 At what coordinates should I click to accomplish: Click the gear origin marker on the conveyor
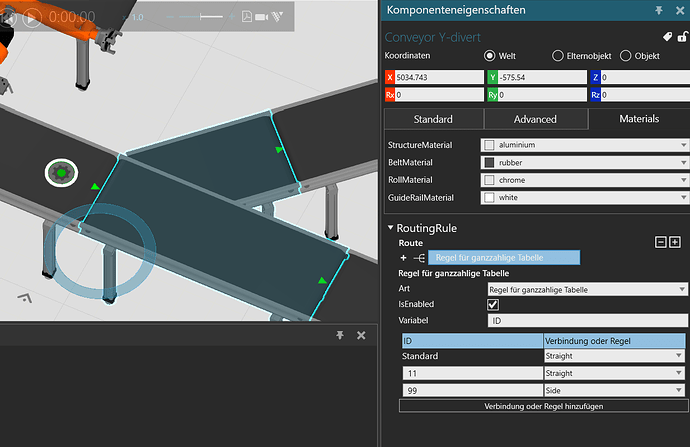(x=62, y=173)
